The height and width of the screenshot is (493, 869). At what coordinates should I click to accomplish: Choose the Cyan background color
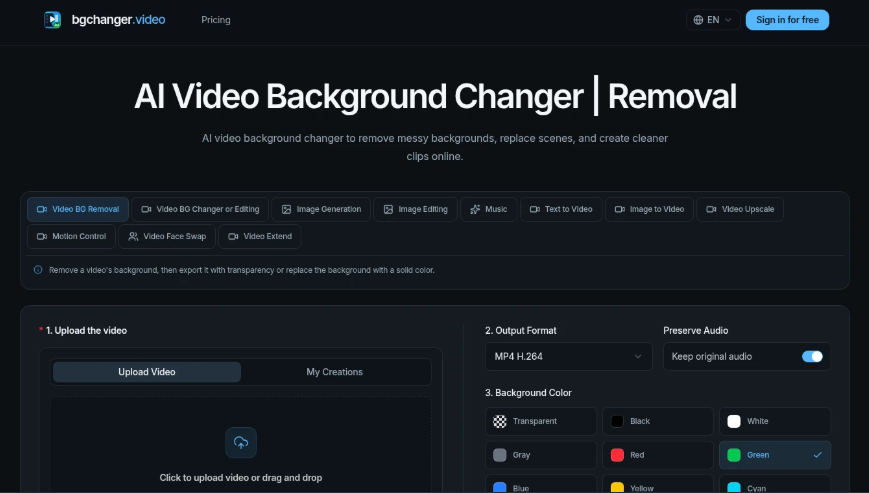tap(775, 484)
